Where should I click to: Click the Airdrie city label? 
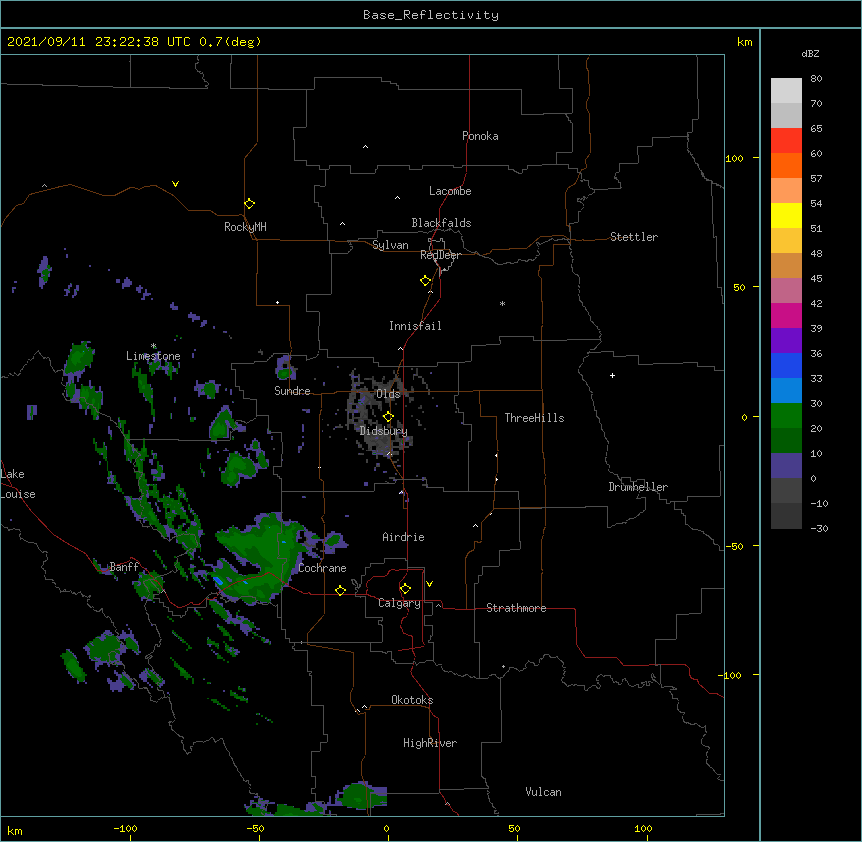coord(404,537)
